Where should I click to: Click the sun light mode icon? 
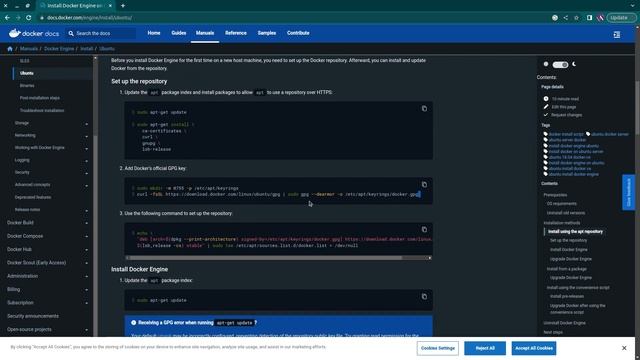click(x=546, y=64)
